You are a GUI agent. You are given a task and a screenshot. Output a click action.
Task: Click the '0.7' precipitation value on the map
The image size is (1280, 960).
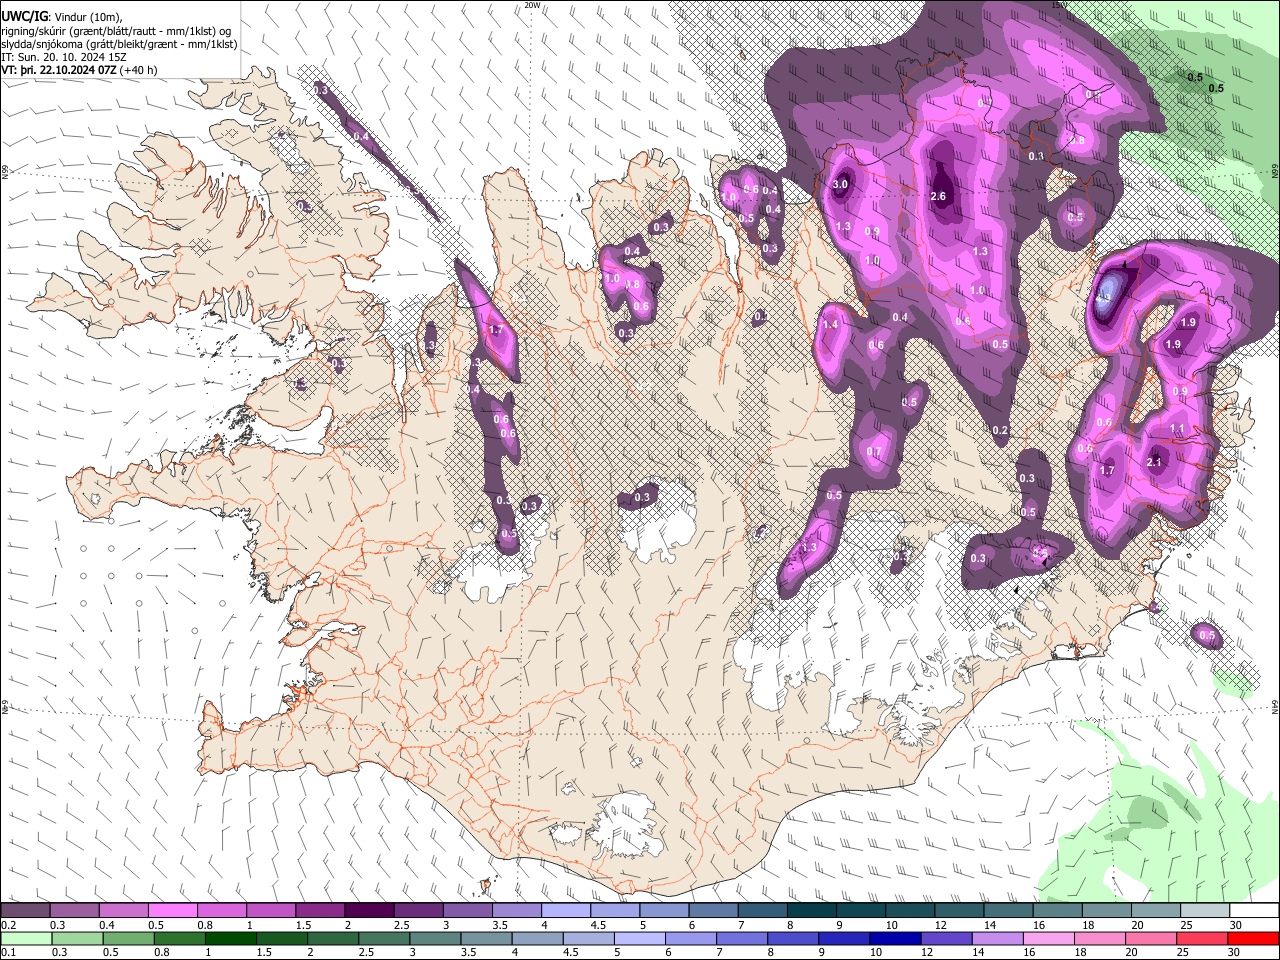pos(874,452)
